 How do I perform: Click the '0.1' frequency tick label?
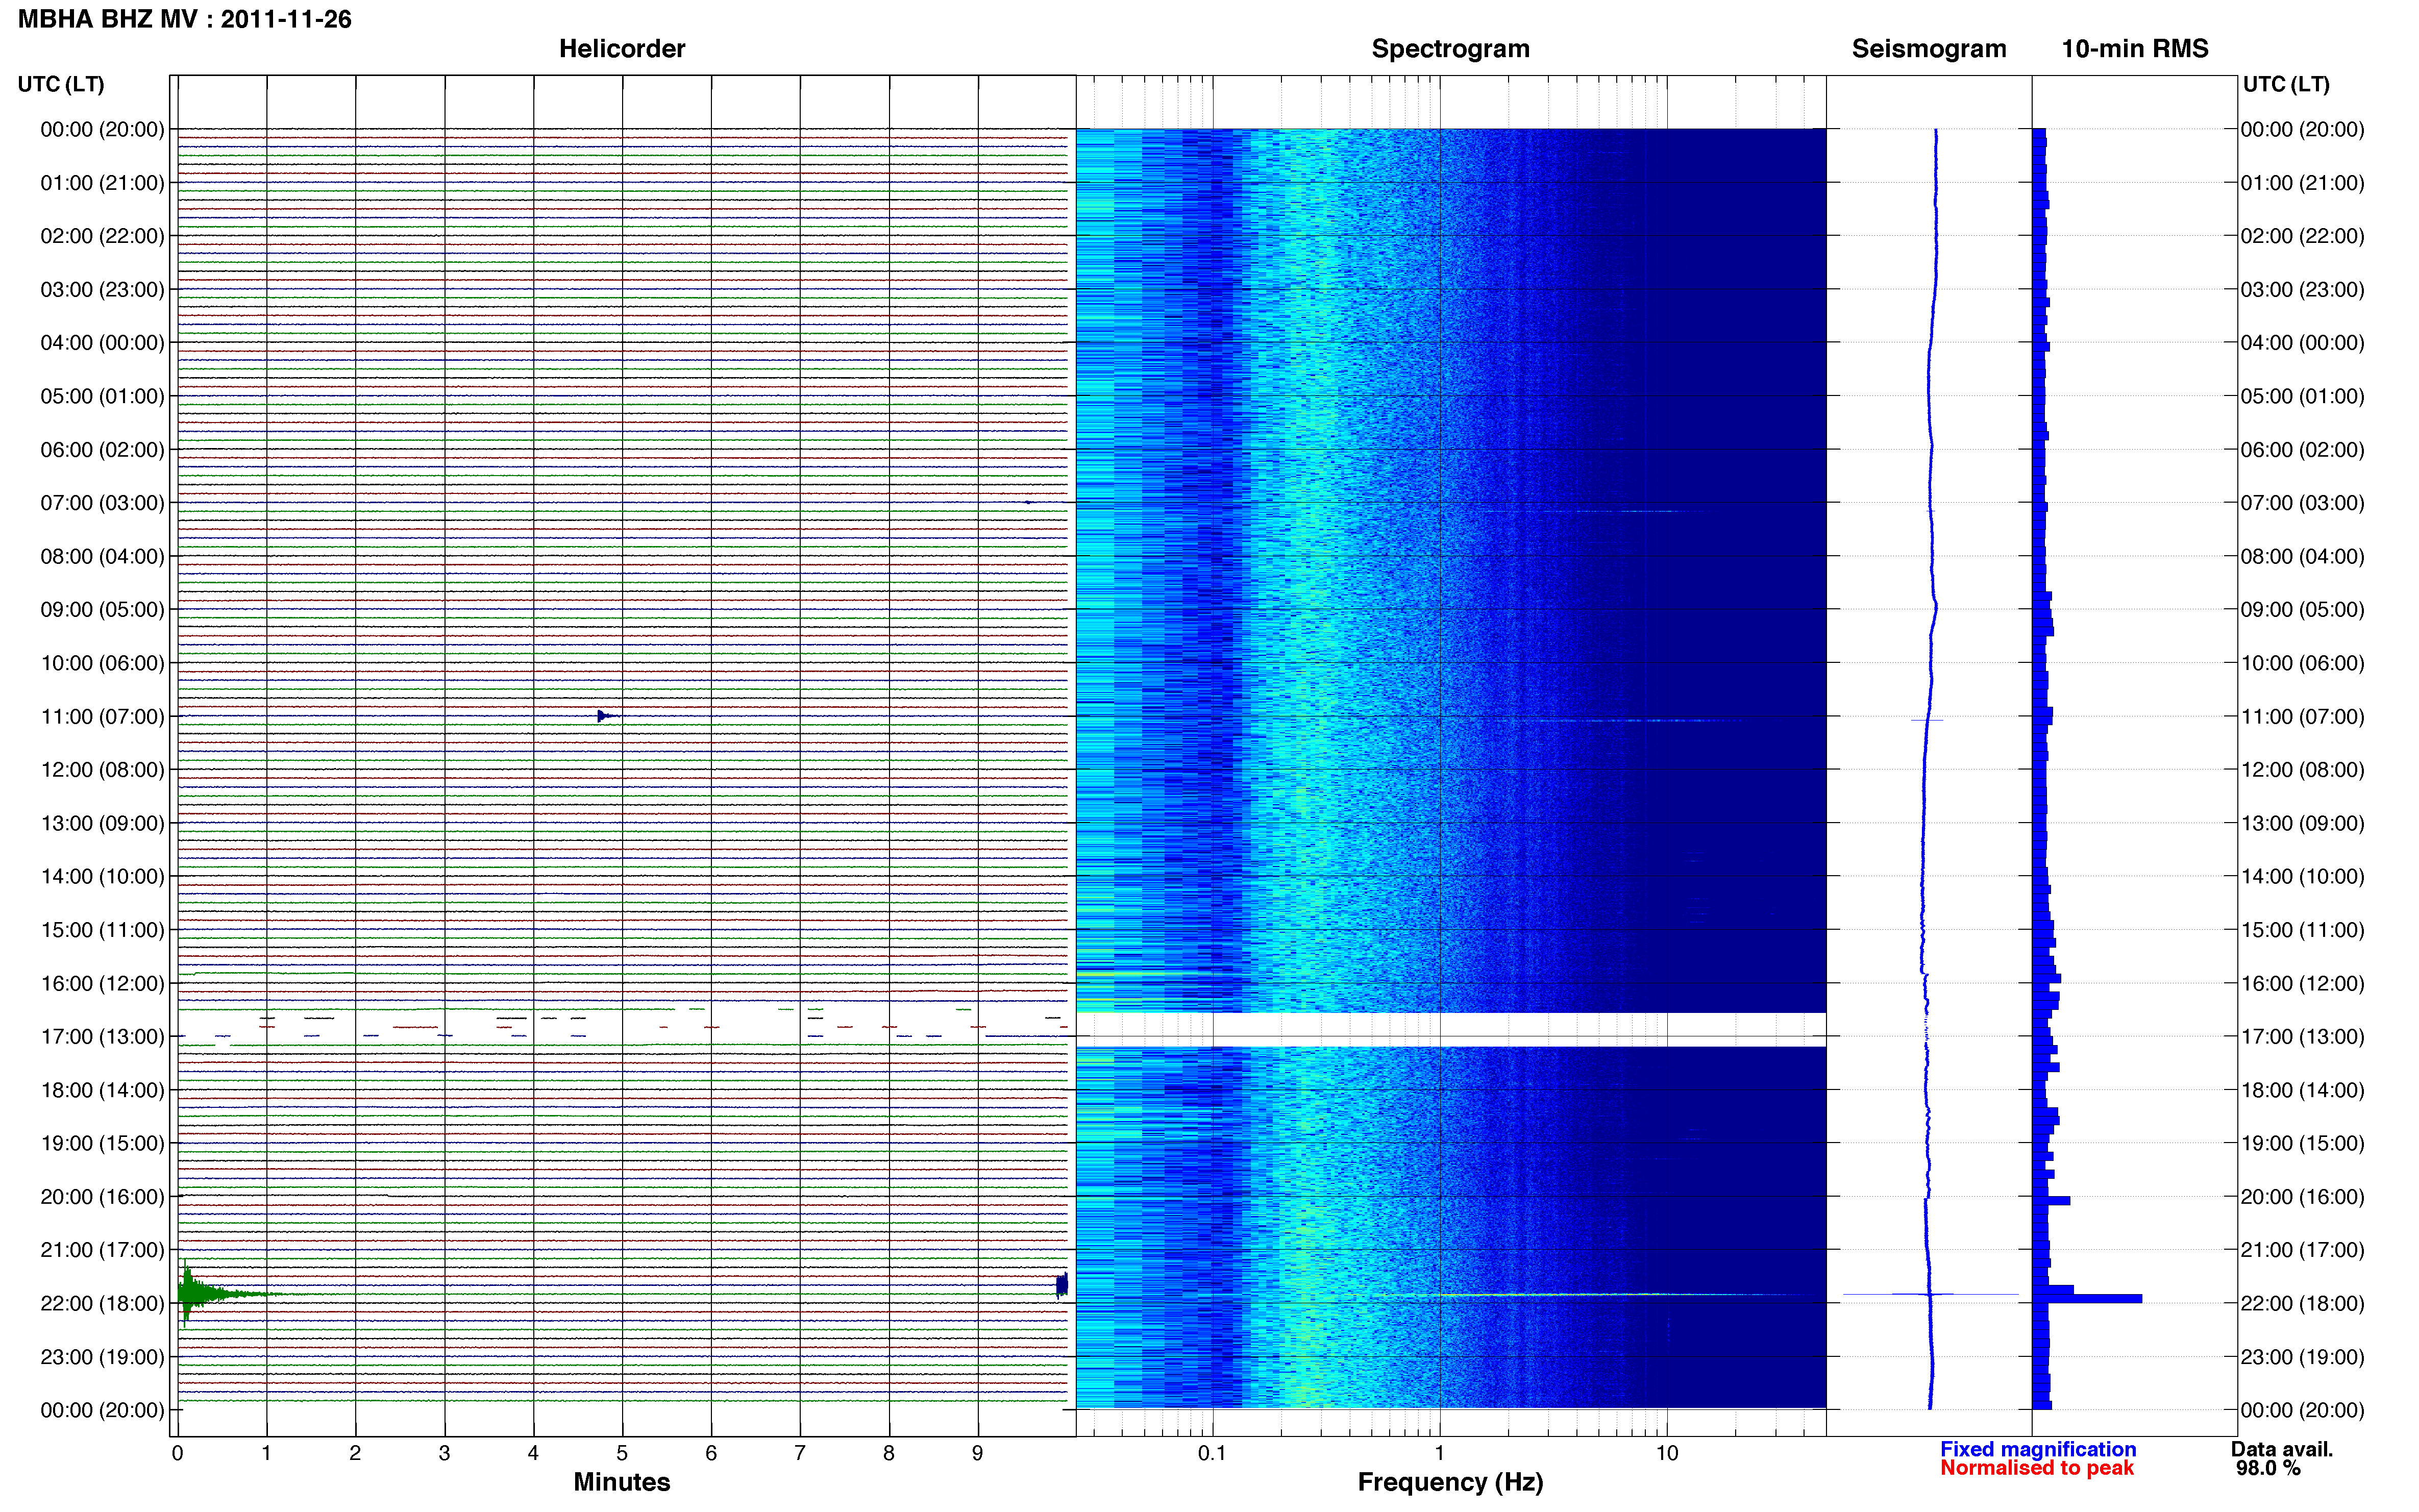[x=1212, y=1454]
